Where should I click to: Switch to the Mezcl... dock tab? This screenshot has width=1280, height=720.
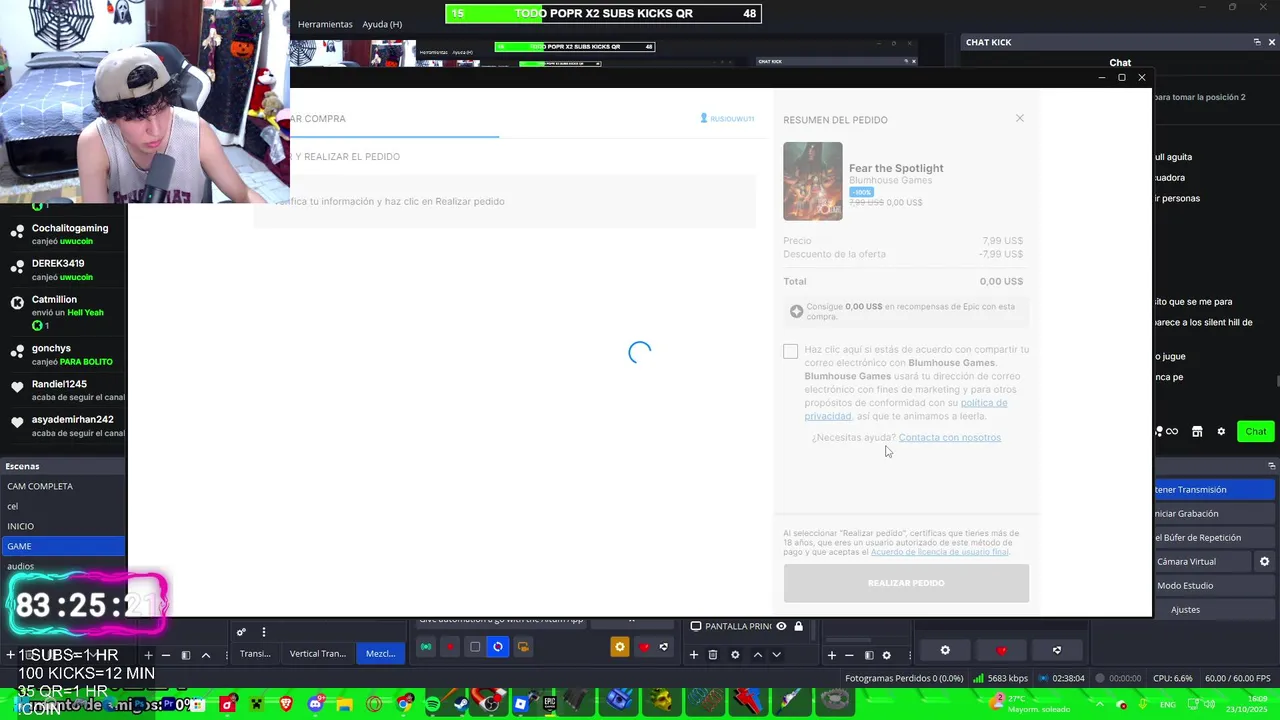tap(380, 653)
